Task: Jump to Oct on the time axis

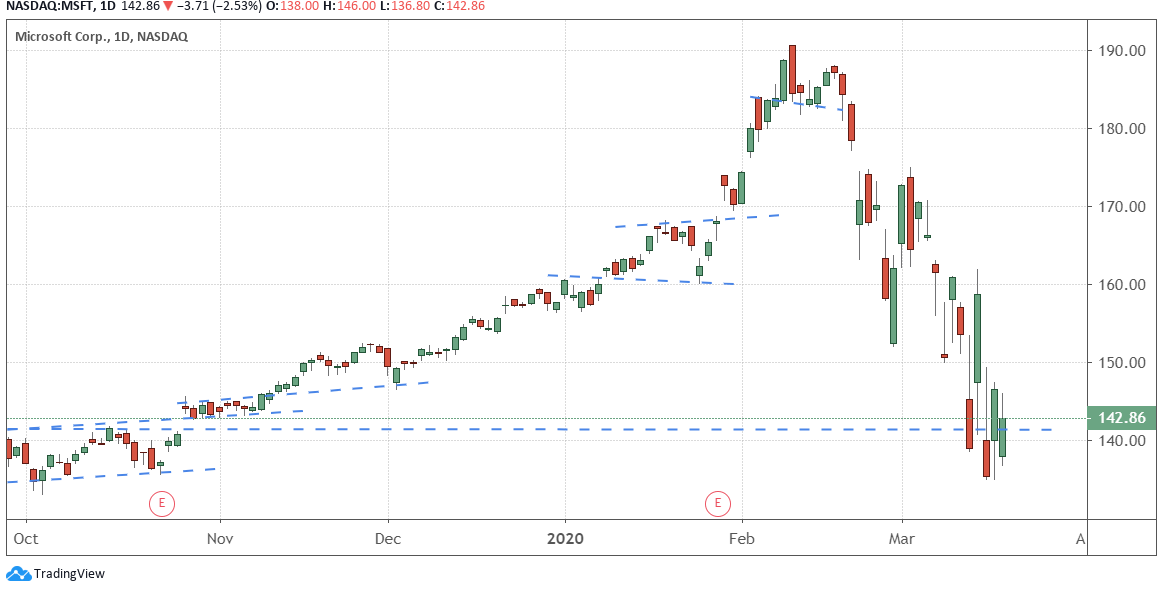Action: pos(27,539)
